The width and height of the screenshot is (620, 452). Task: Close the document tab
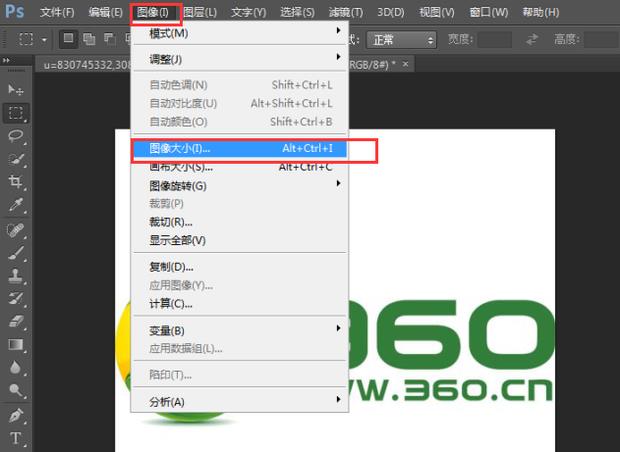pyautogui.click(x=405, y=64)
